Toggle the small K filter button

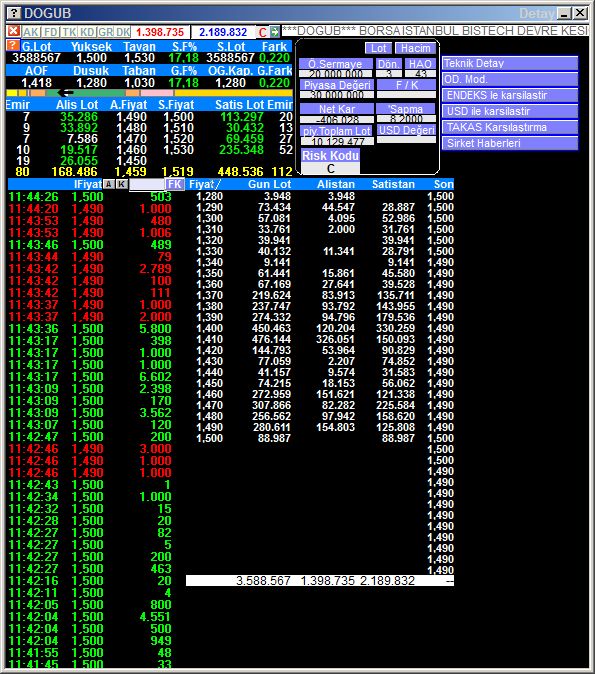point(122,184)
